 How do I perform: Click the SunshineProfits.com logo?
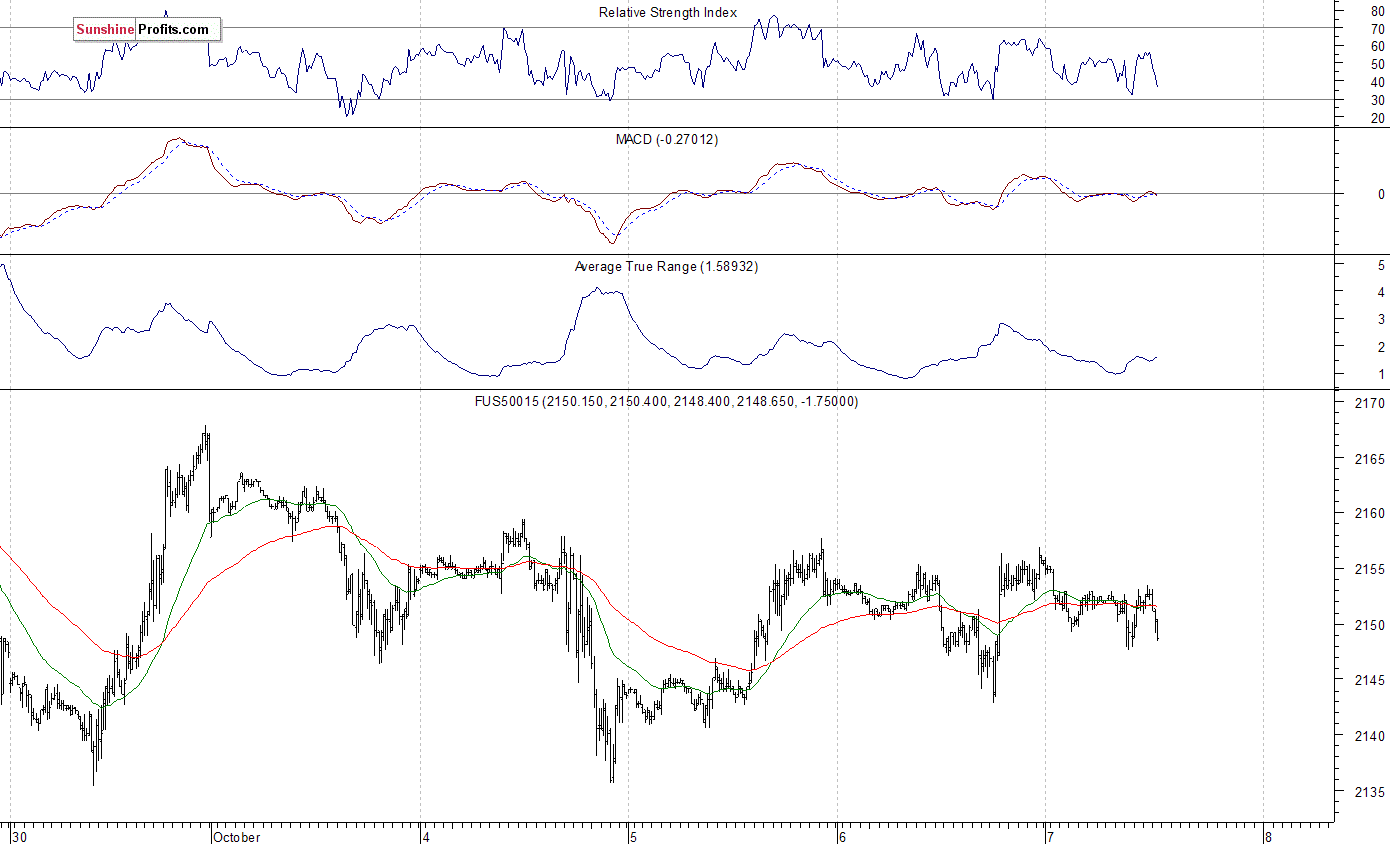147,30
